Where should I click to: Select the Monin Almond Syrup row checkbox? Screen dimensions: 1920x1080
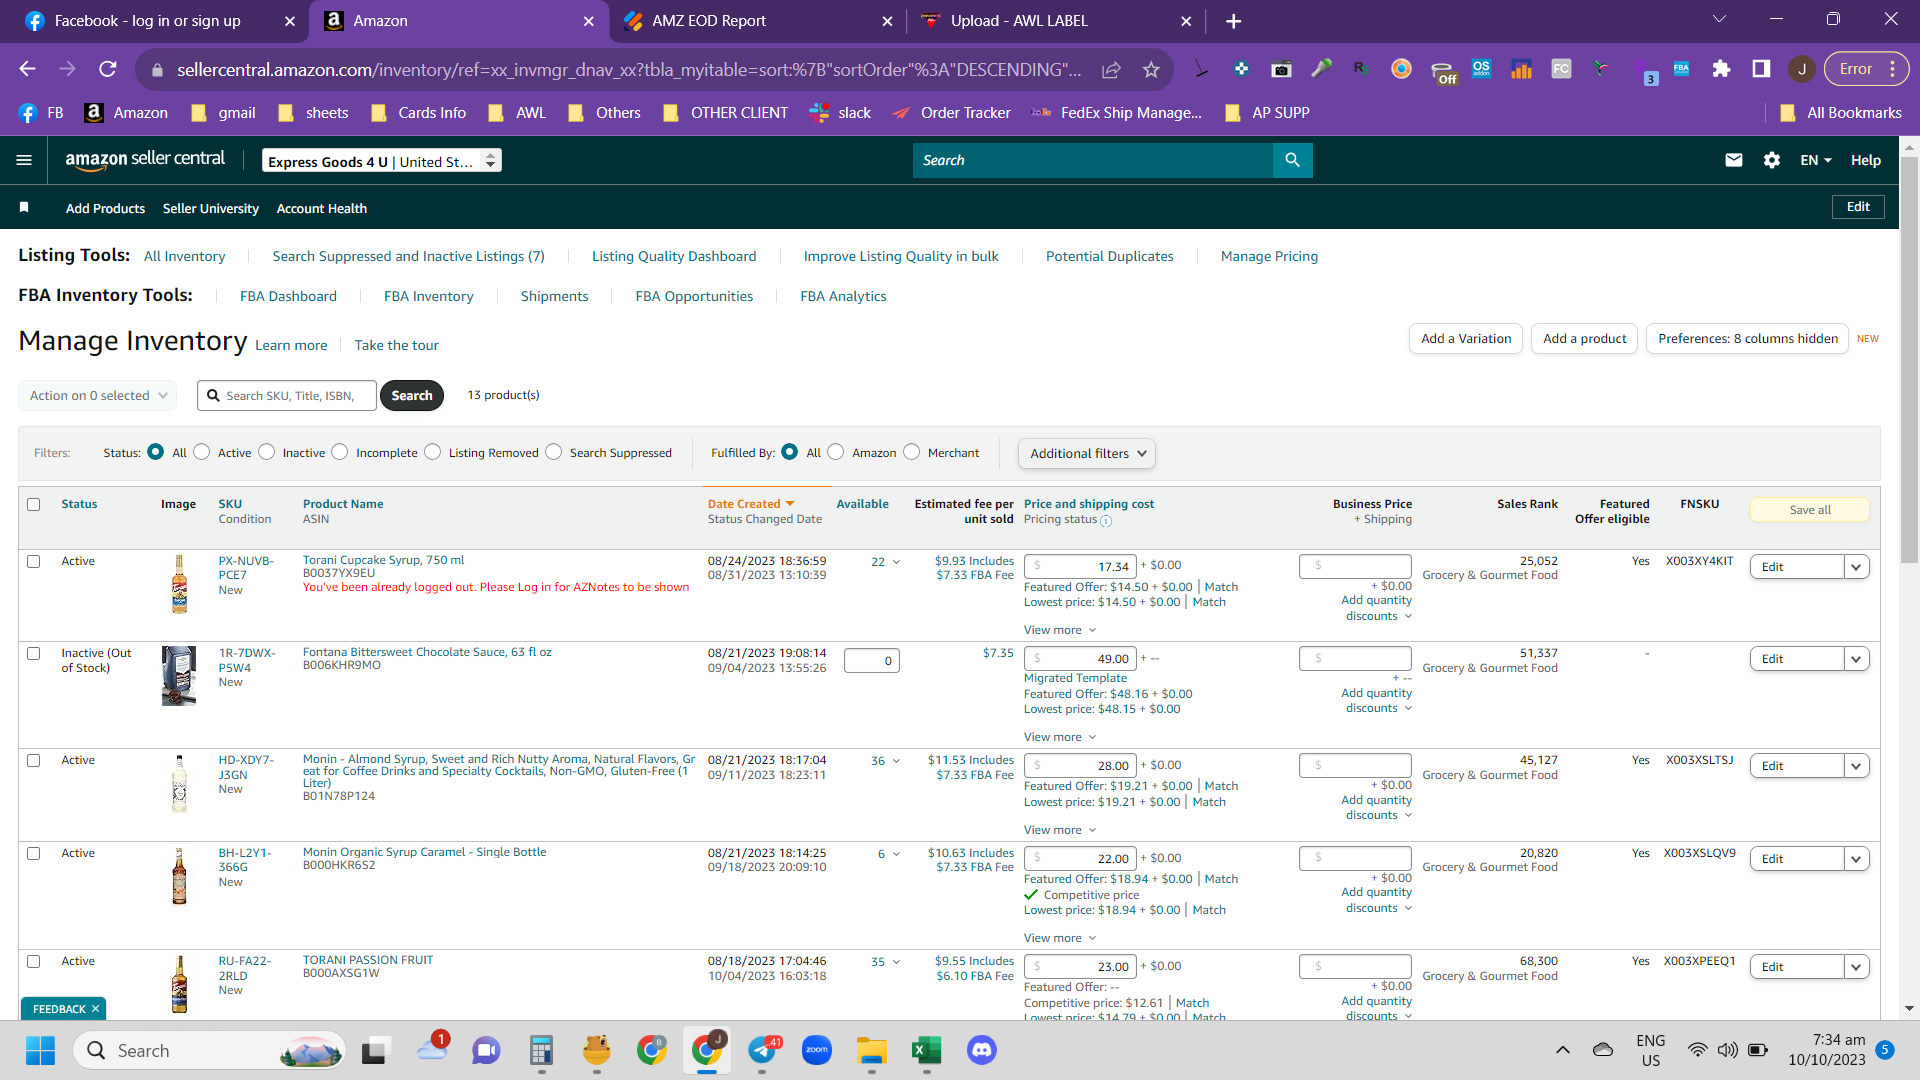point(34,761)
